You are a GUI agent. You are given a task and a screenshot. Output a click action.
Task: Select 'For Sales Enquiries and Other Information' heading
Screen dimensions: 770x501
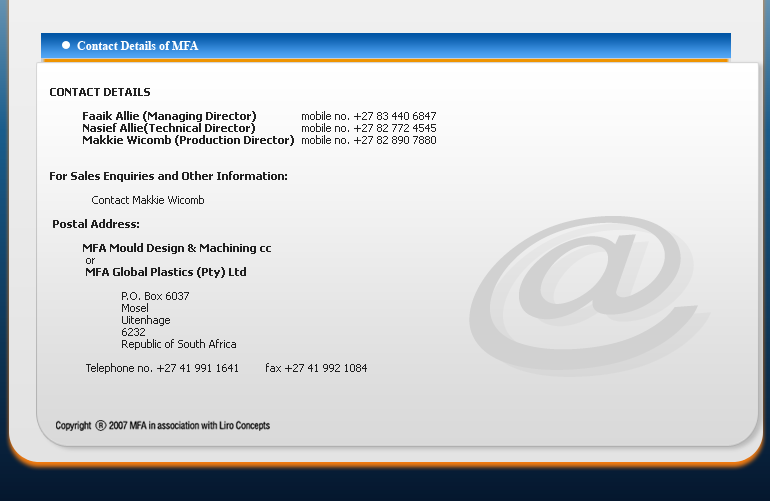(168, 176)
